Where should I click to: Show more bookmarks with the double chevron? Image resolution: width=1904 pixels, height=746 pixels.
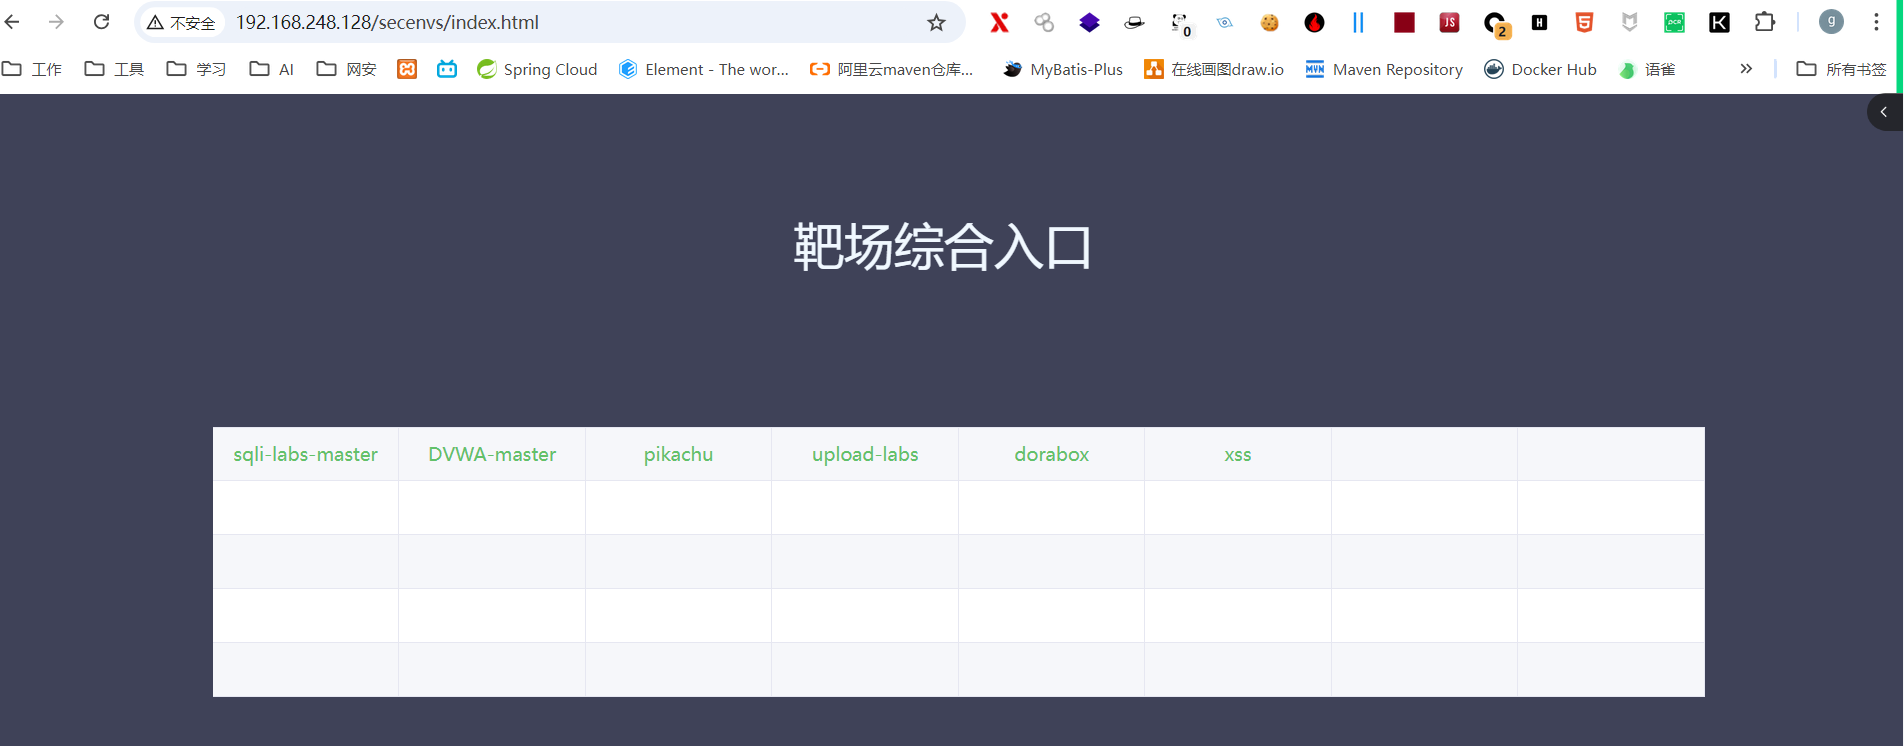click(1746, 69)
